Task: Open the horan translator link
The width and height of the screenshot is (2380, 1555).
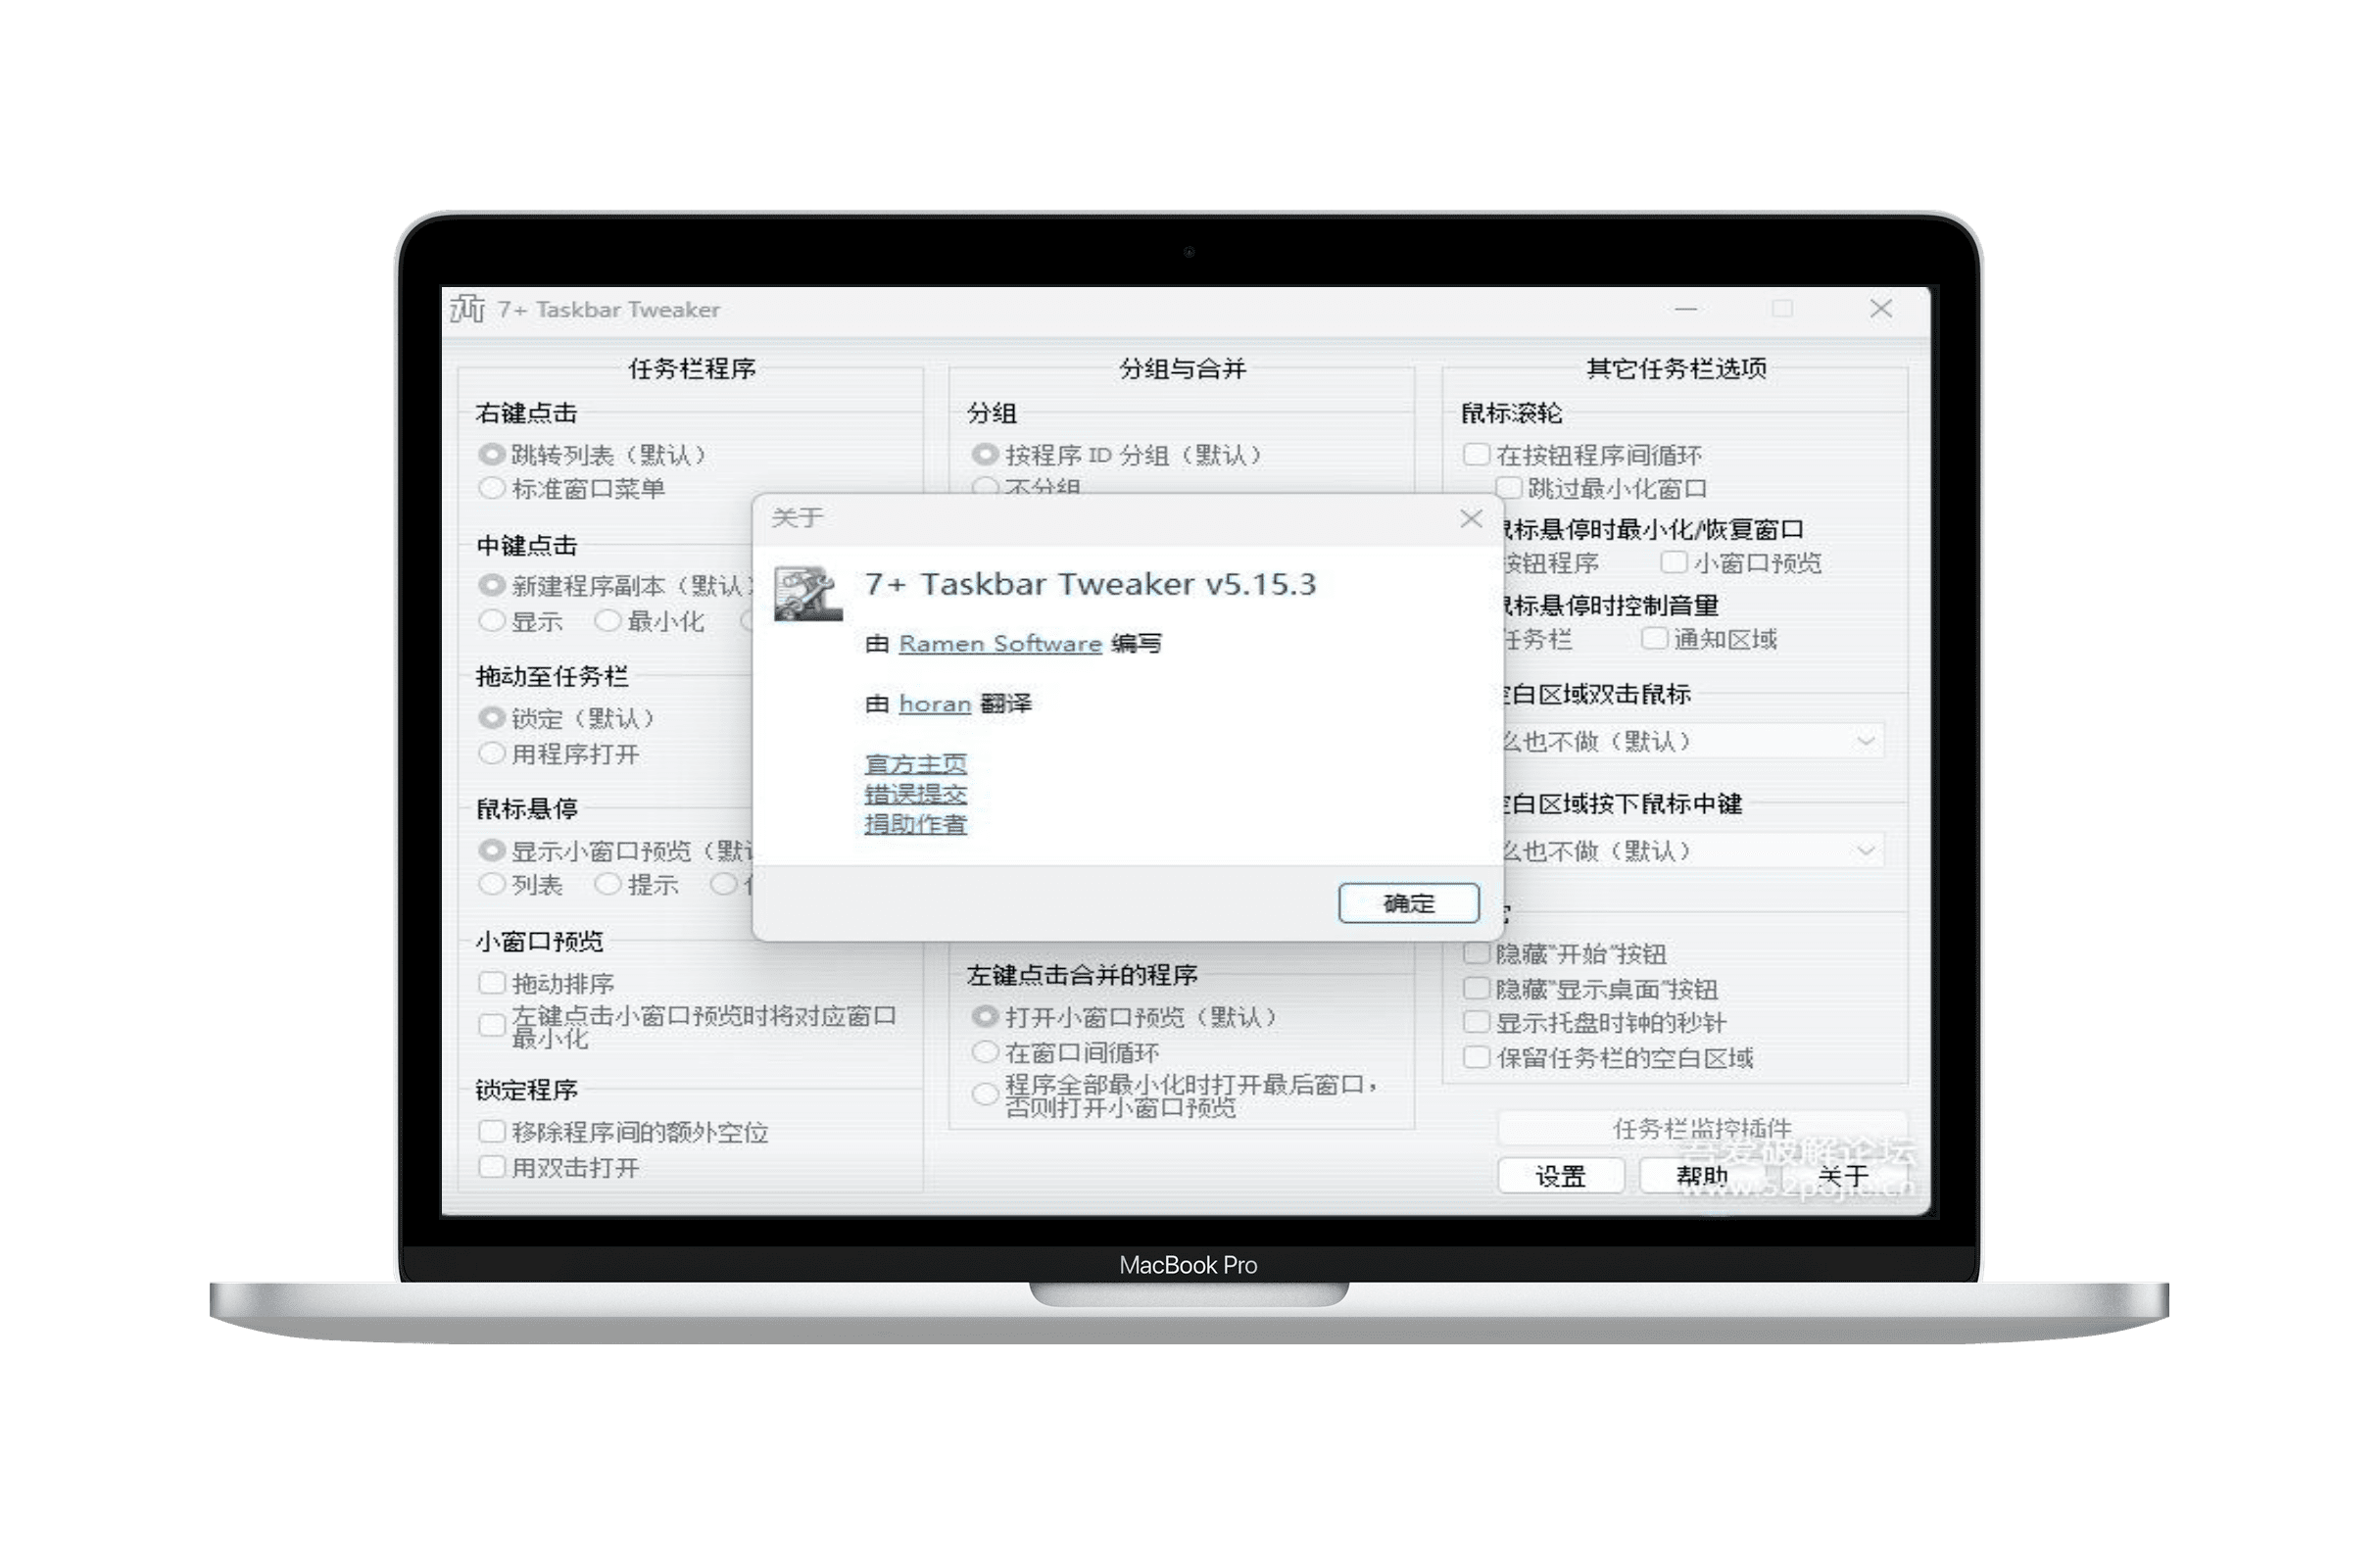Action: 935,704
